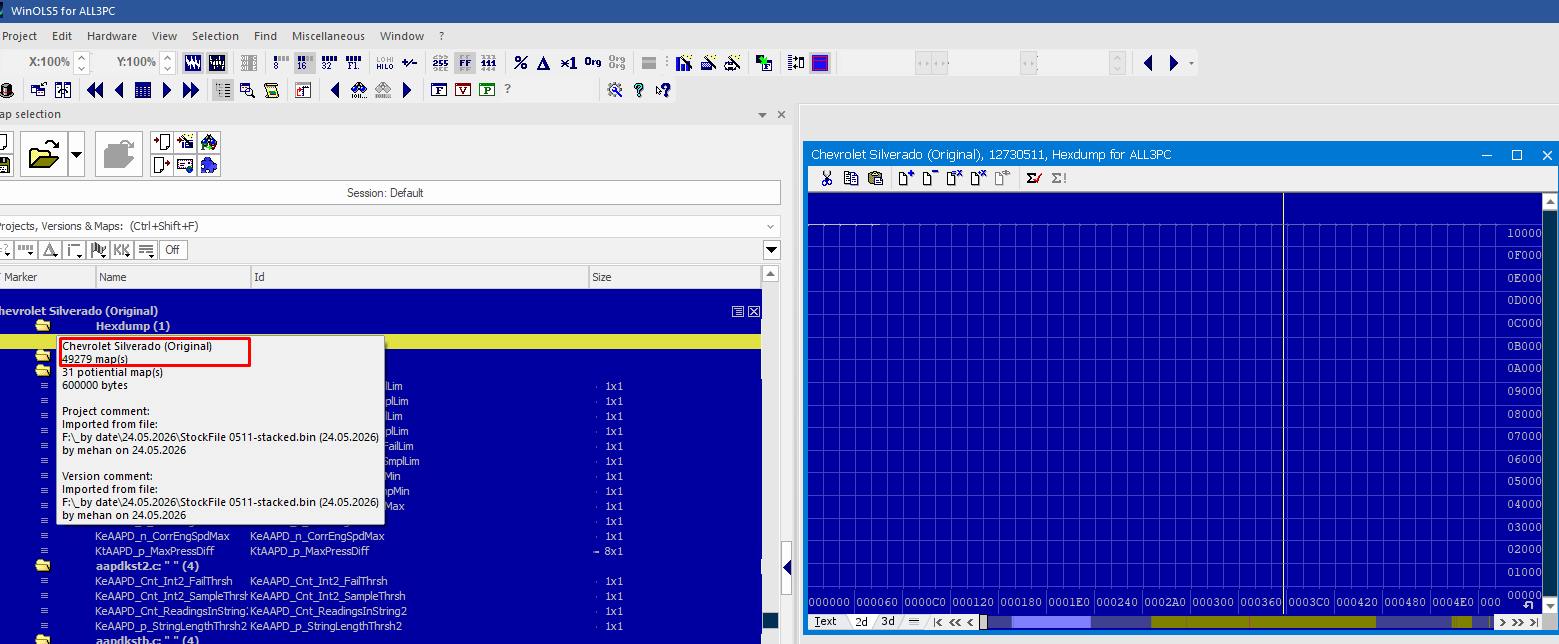Select the F view button
This screenshot has height=644, width=1559.
439,90
